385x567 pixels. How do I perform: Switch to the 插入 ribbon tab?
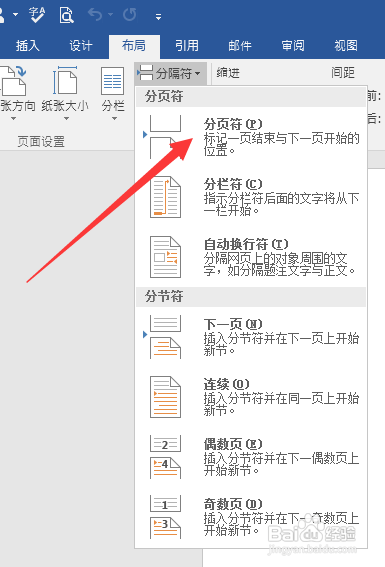27,46
